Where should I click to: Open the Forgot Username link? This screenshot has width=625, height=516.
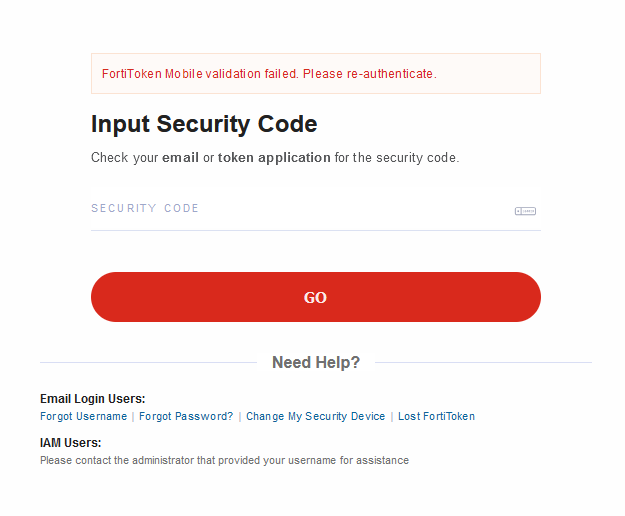pos(83,416)
